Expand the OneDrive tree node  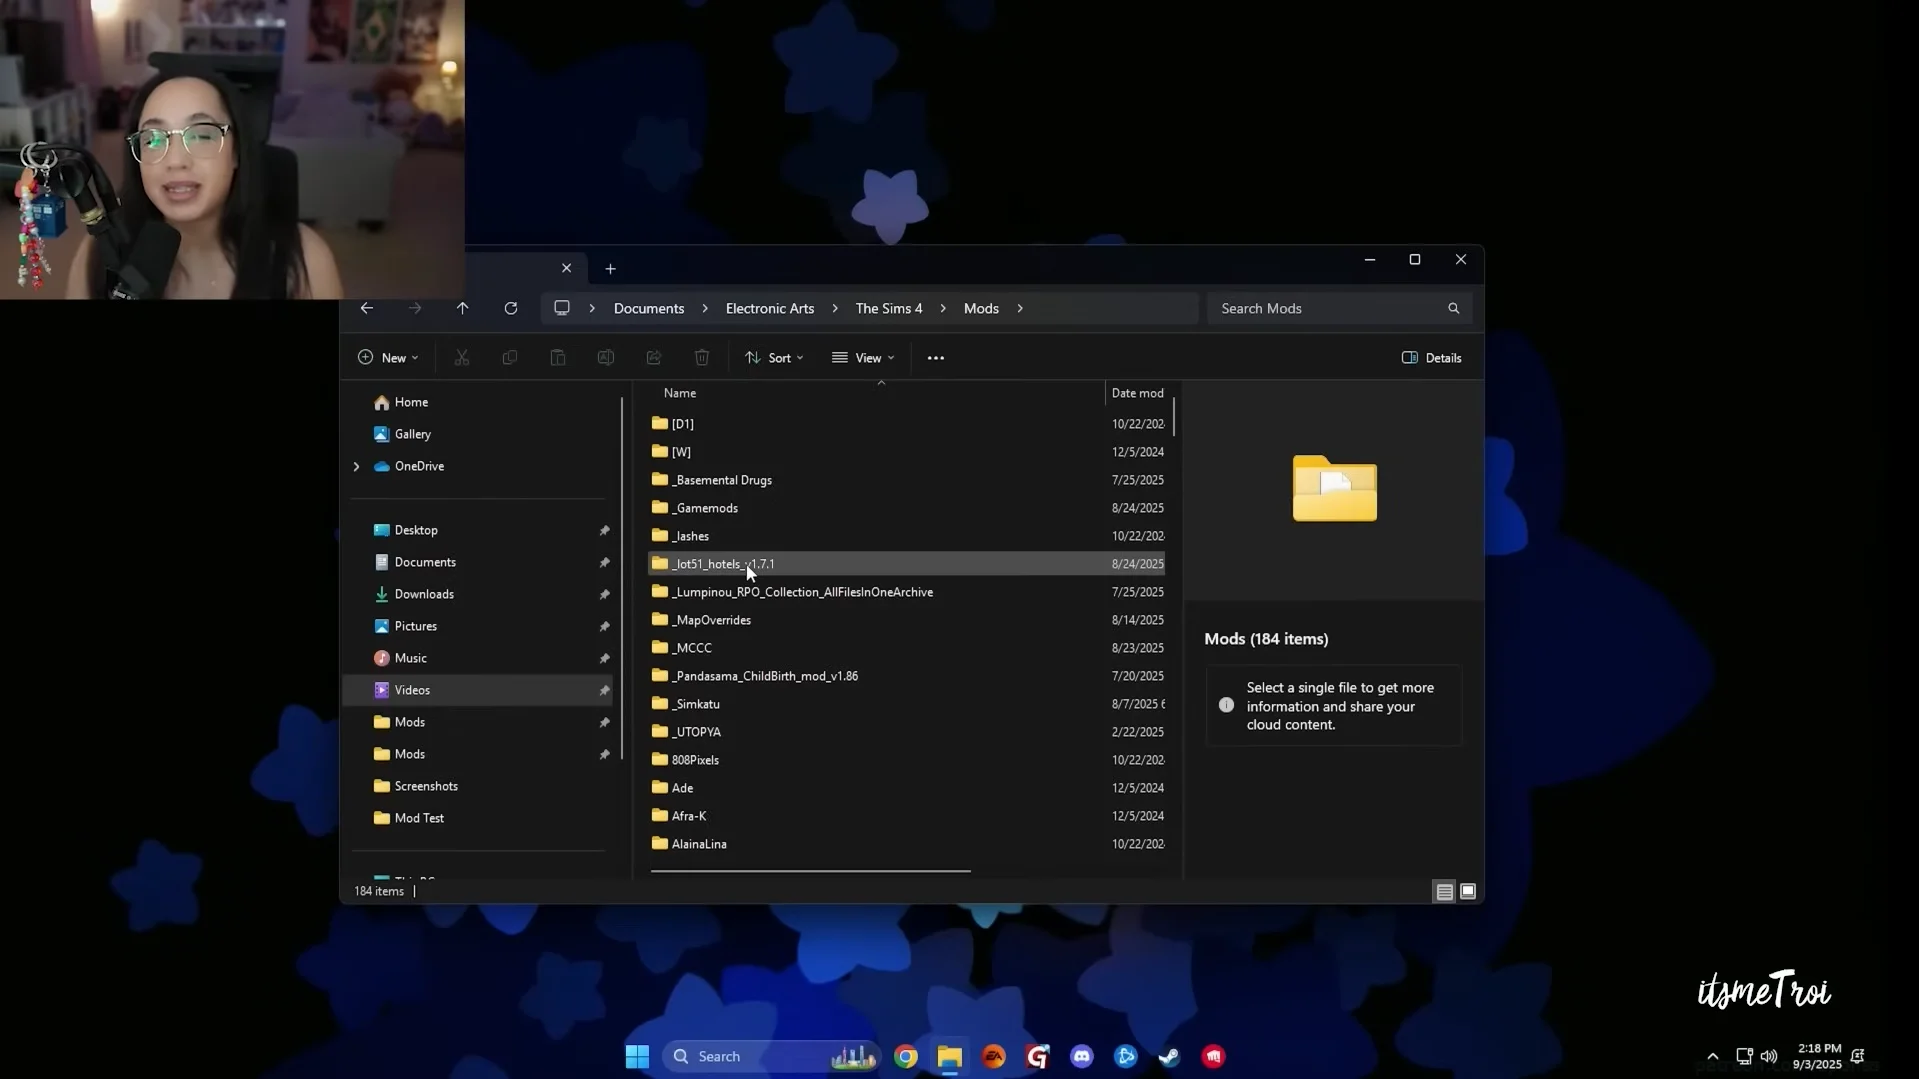(356, 466)
